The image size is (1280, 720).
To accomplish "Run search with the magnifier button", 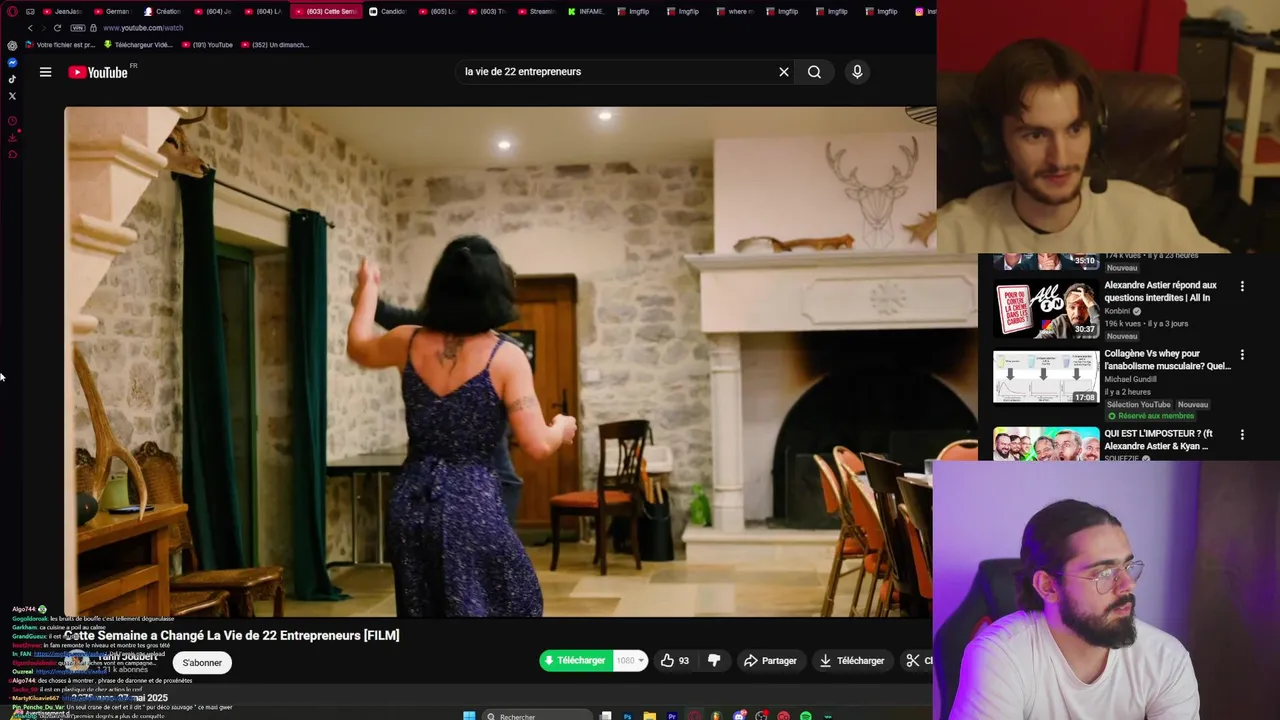I will 814,72.
